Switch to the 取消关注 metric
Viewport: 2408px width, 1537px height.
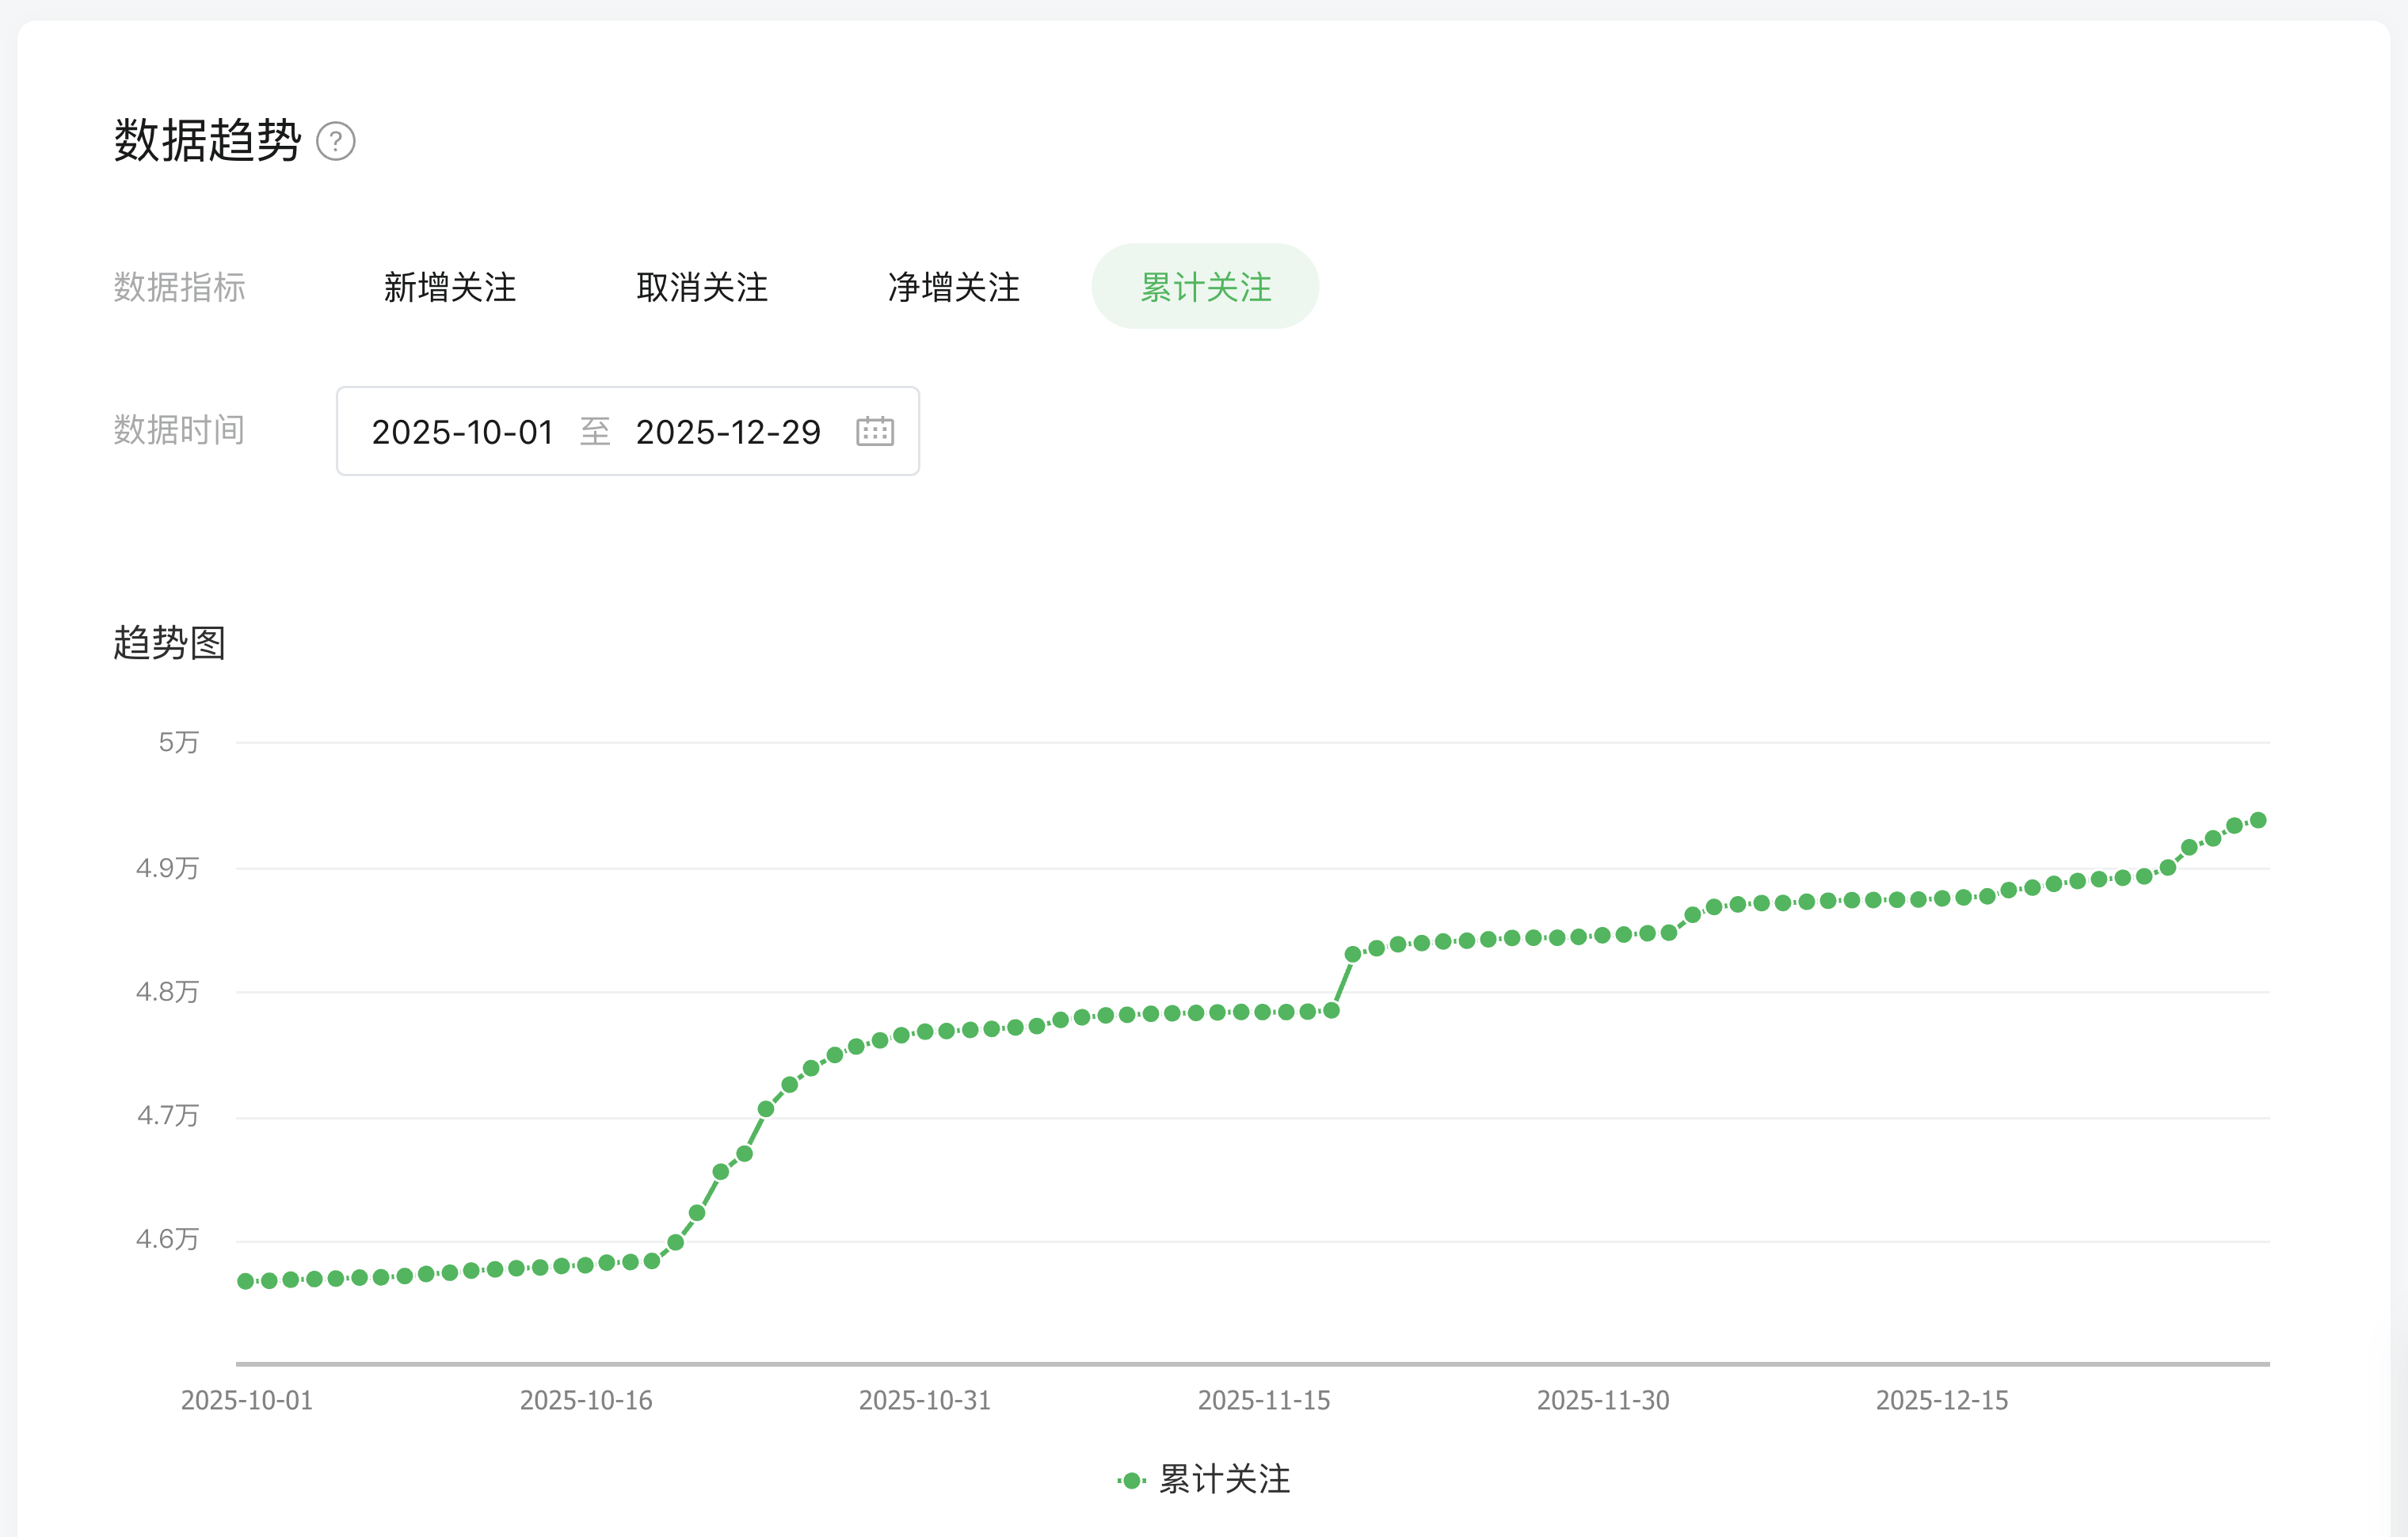click(702, 288)
